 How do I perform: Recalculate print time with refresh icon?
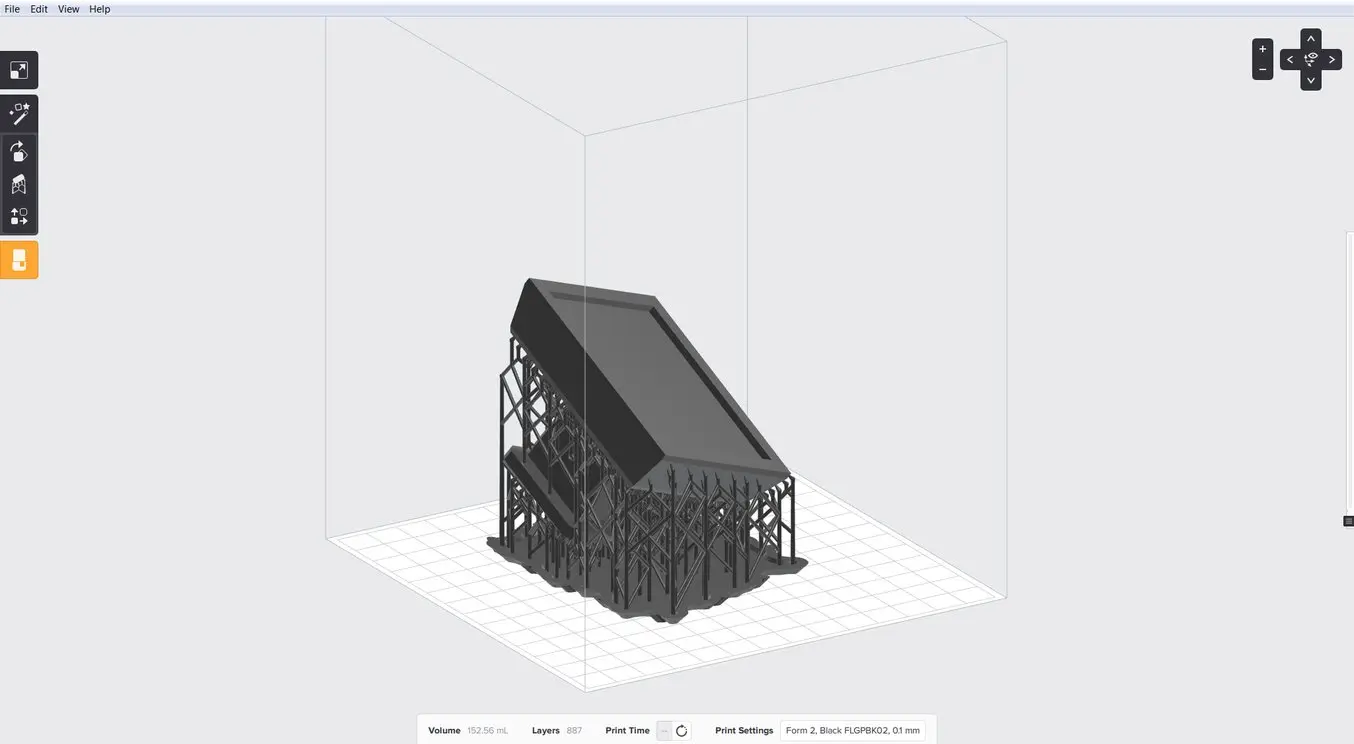pyautogui.click(x=681, y=731)
